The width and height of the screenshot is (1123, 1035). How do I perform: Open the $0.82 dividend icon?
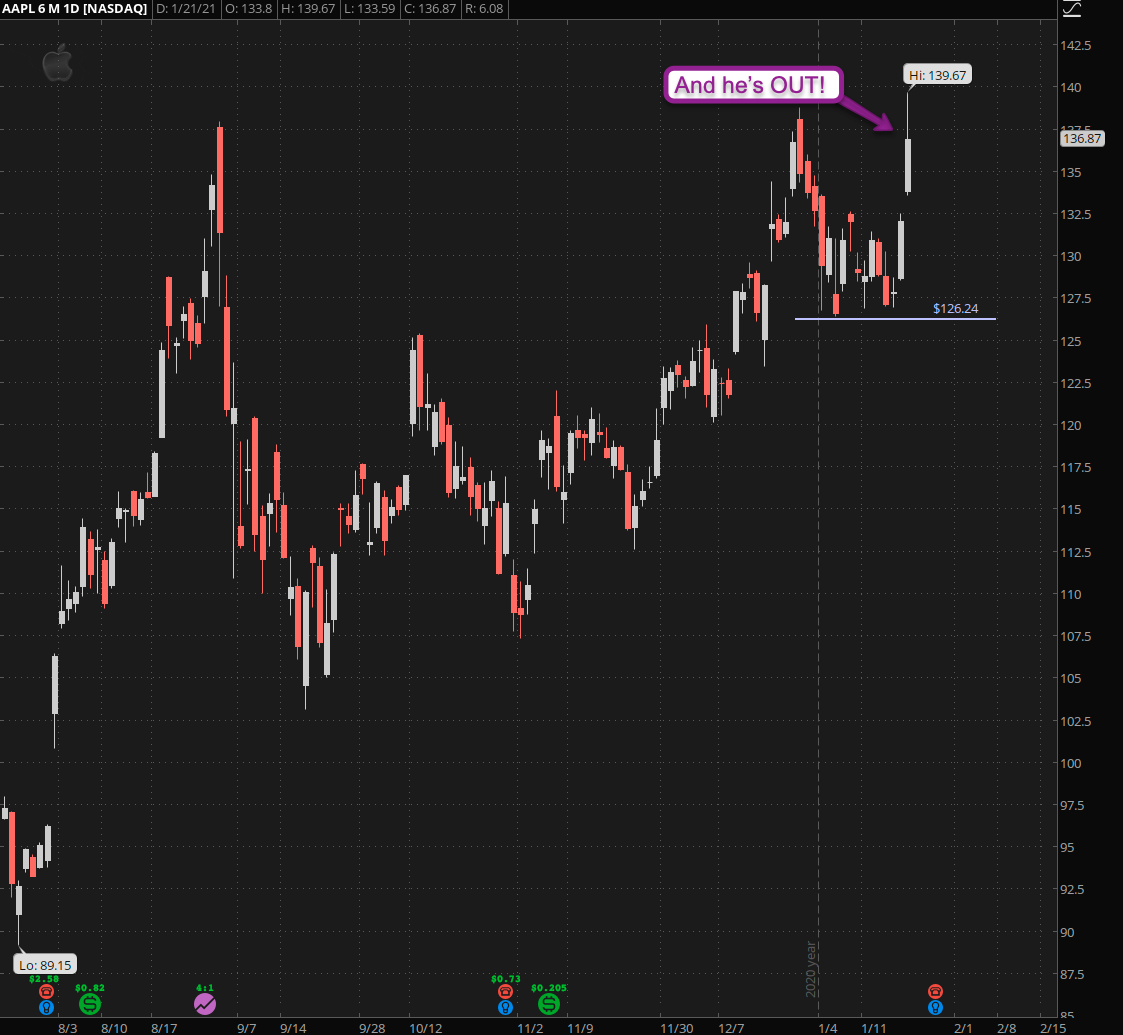click(x=90, y=1004)
